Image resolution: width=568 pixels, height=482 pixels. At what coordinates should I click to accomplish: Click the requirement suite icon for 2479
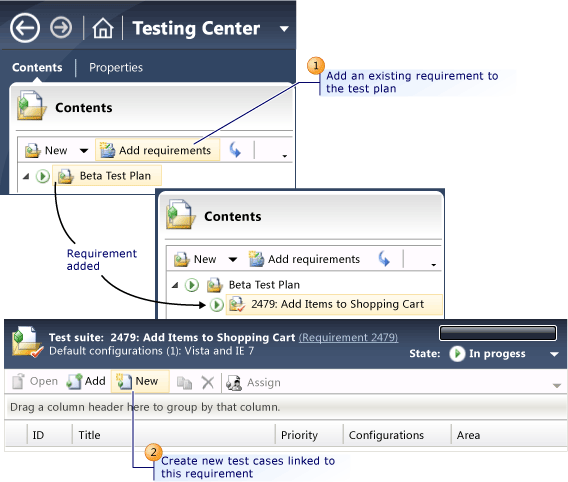click(x=237, y=304)
